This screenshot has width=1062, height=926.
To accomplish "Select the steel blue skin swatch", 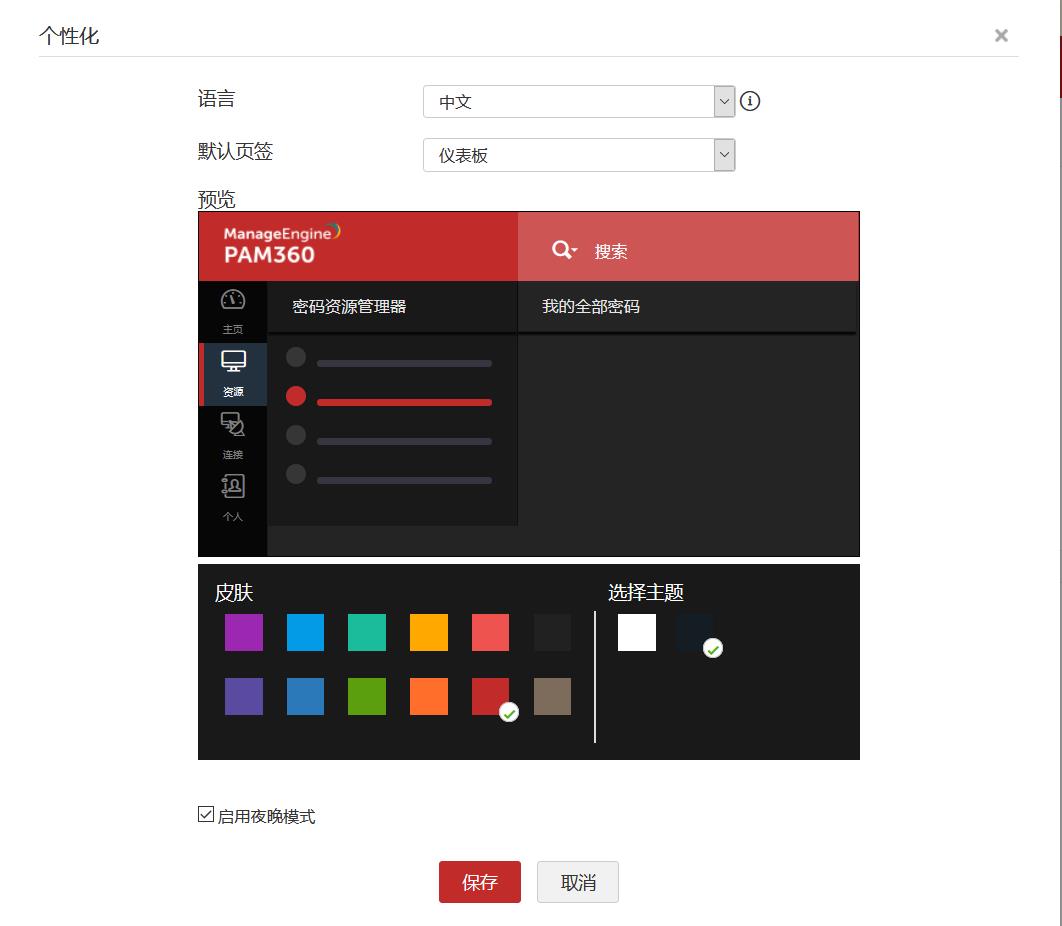I will (305, 696).
